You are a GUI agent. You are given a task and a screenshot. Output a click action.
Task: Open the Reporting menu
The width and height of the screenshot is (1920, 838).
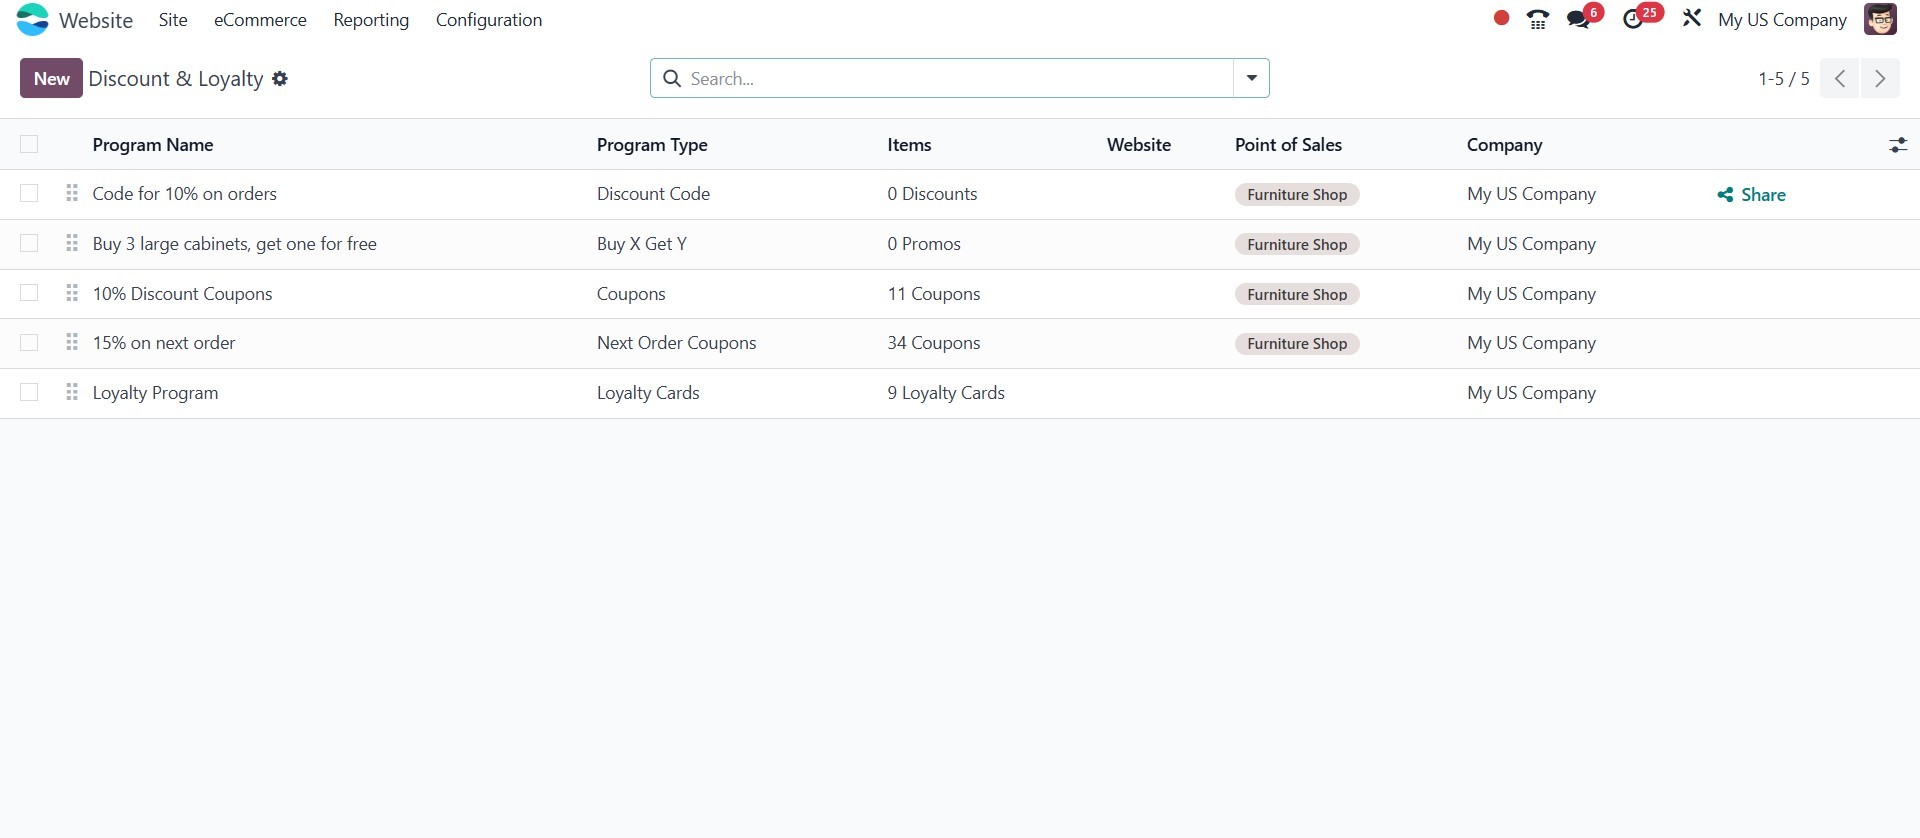pyautogui.click(x=371, y=20)
